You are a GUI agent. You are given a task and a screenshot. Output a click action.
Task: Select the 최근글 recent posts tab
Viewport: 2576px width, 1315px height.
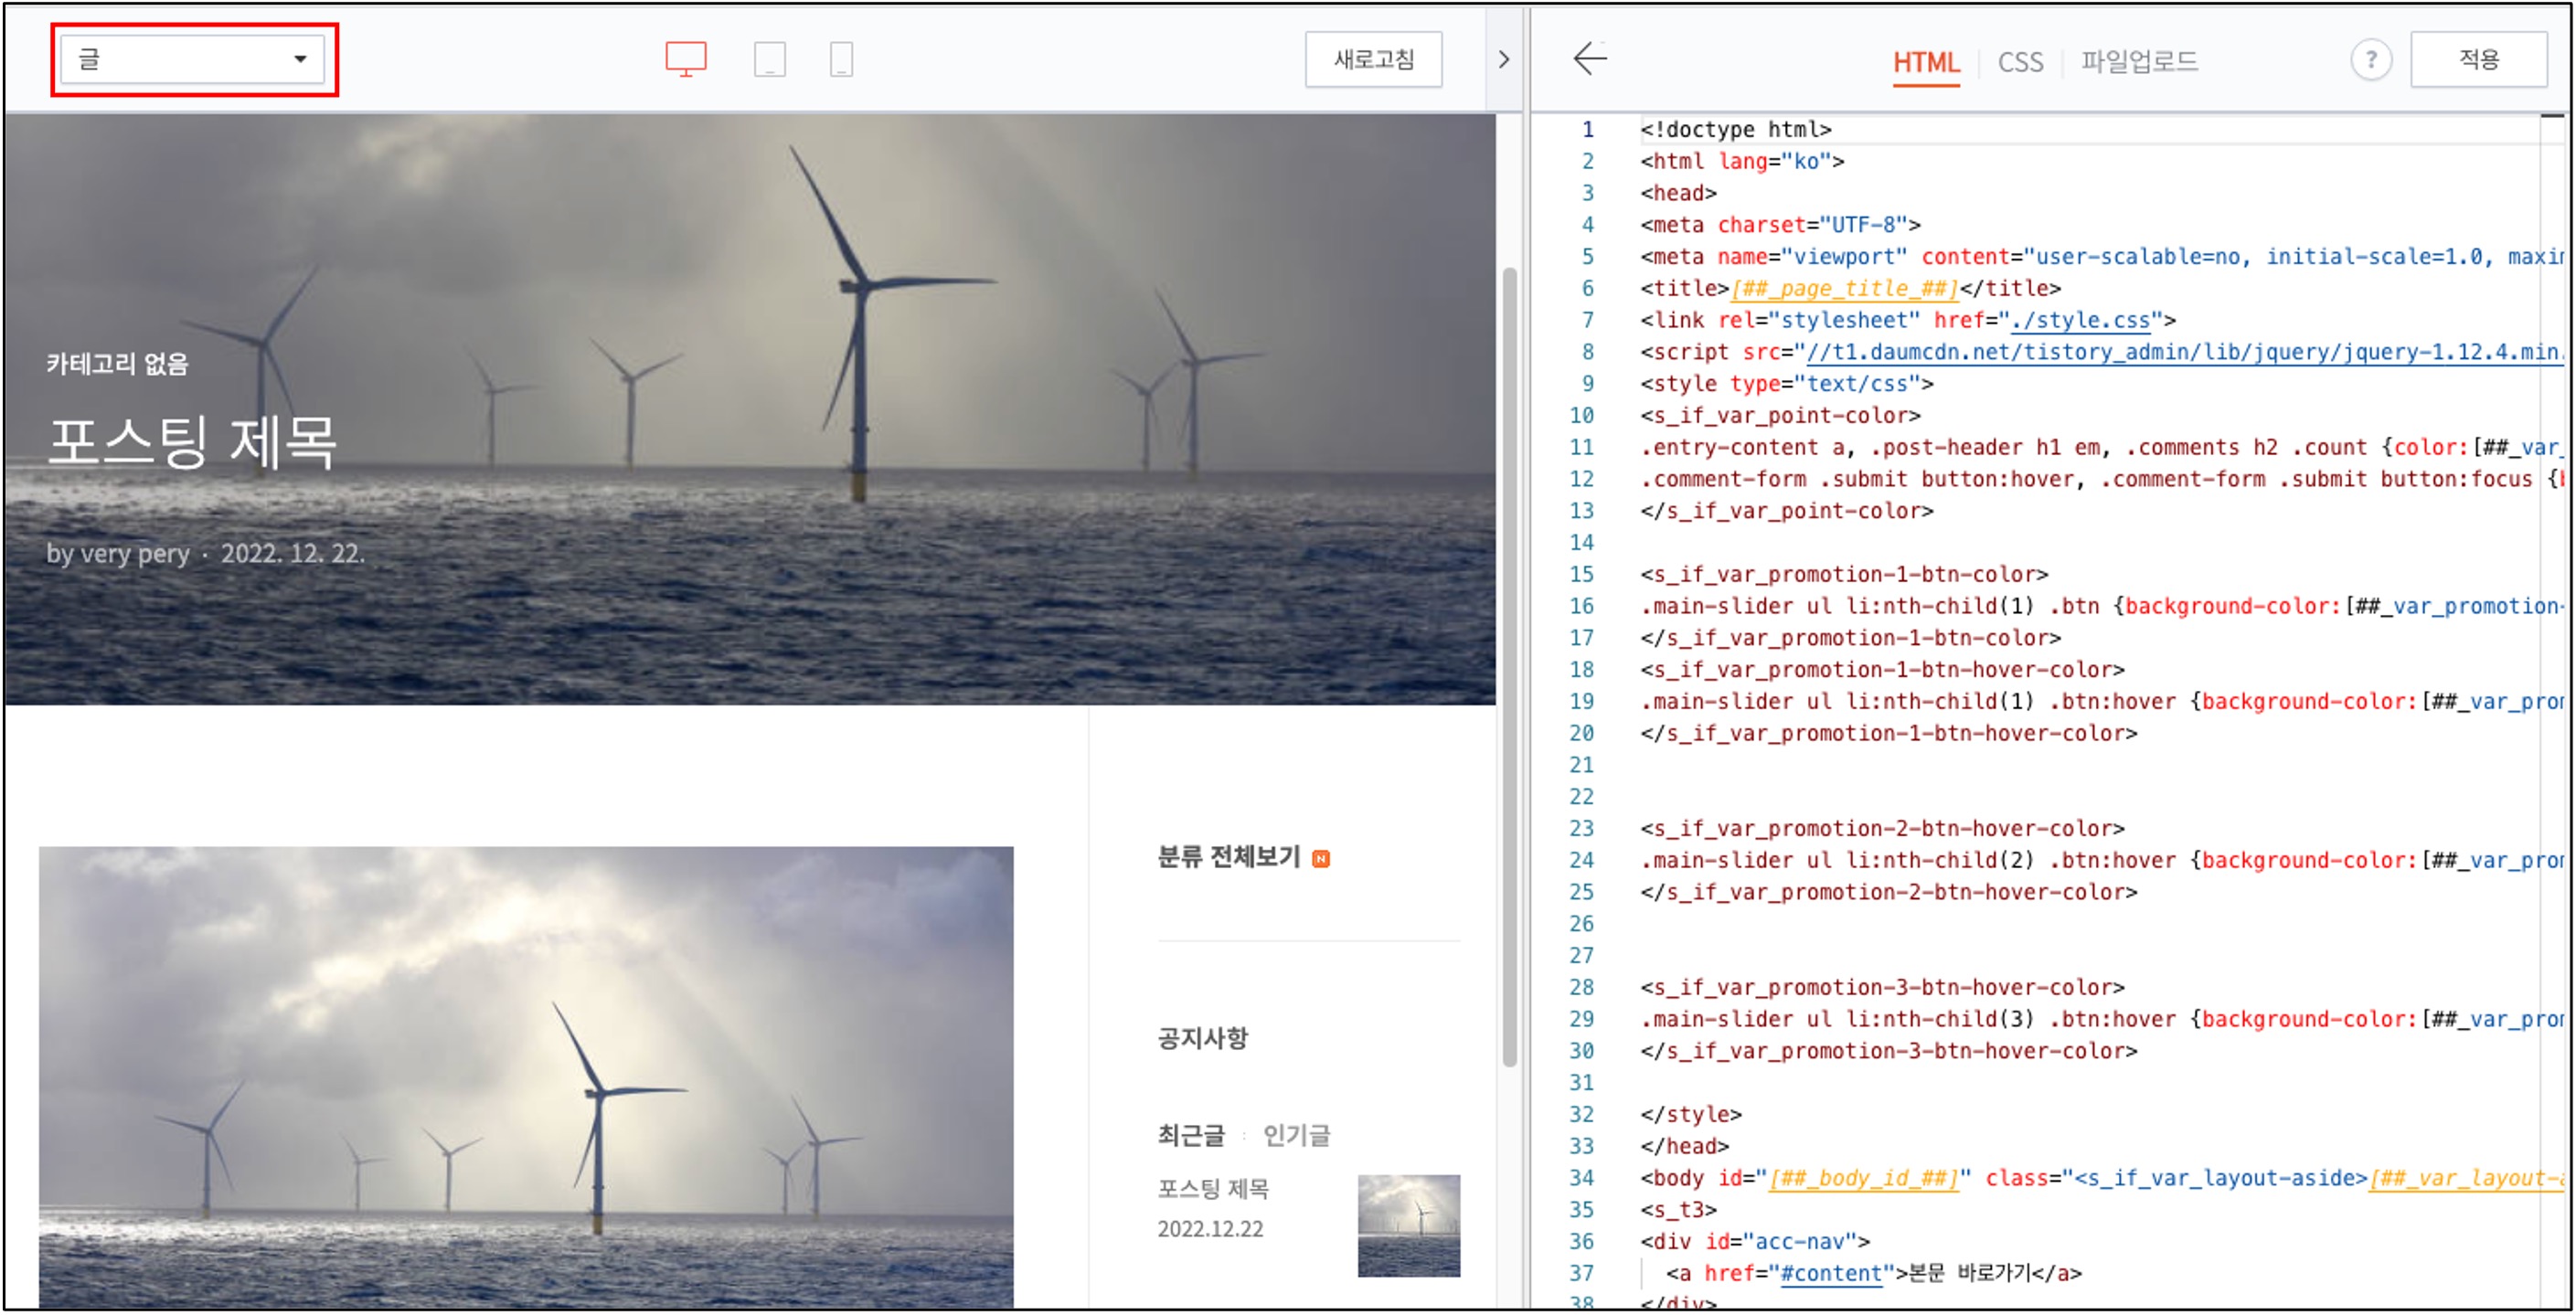1190,1135
